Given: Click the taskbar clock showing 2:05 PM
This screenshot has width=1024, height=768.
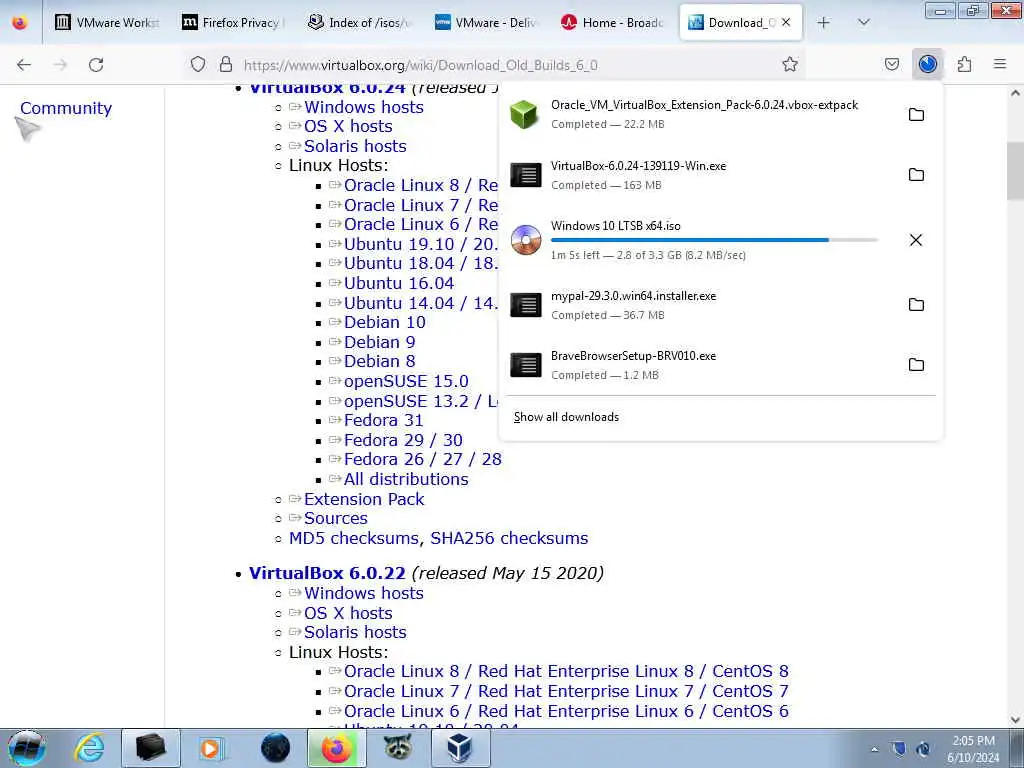Looking at the screenshot, I should pyautogui.click(x=973, y=749).
